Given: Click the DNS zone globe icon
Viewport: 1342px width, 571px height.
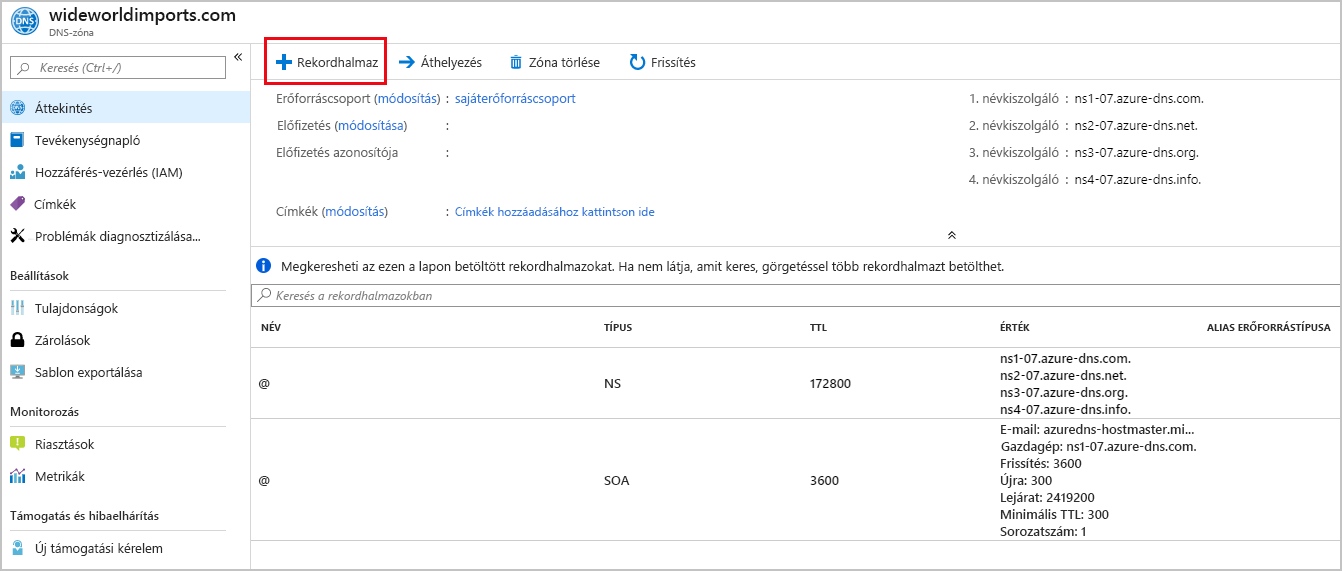Looking at the screenshot, I should pos(23,21).
